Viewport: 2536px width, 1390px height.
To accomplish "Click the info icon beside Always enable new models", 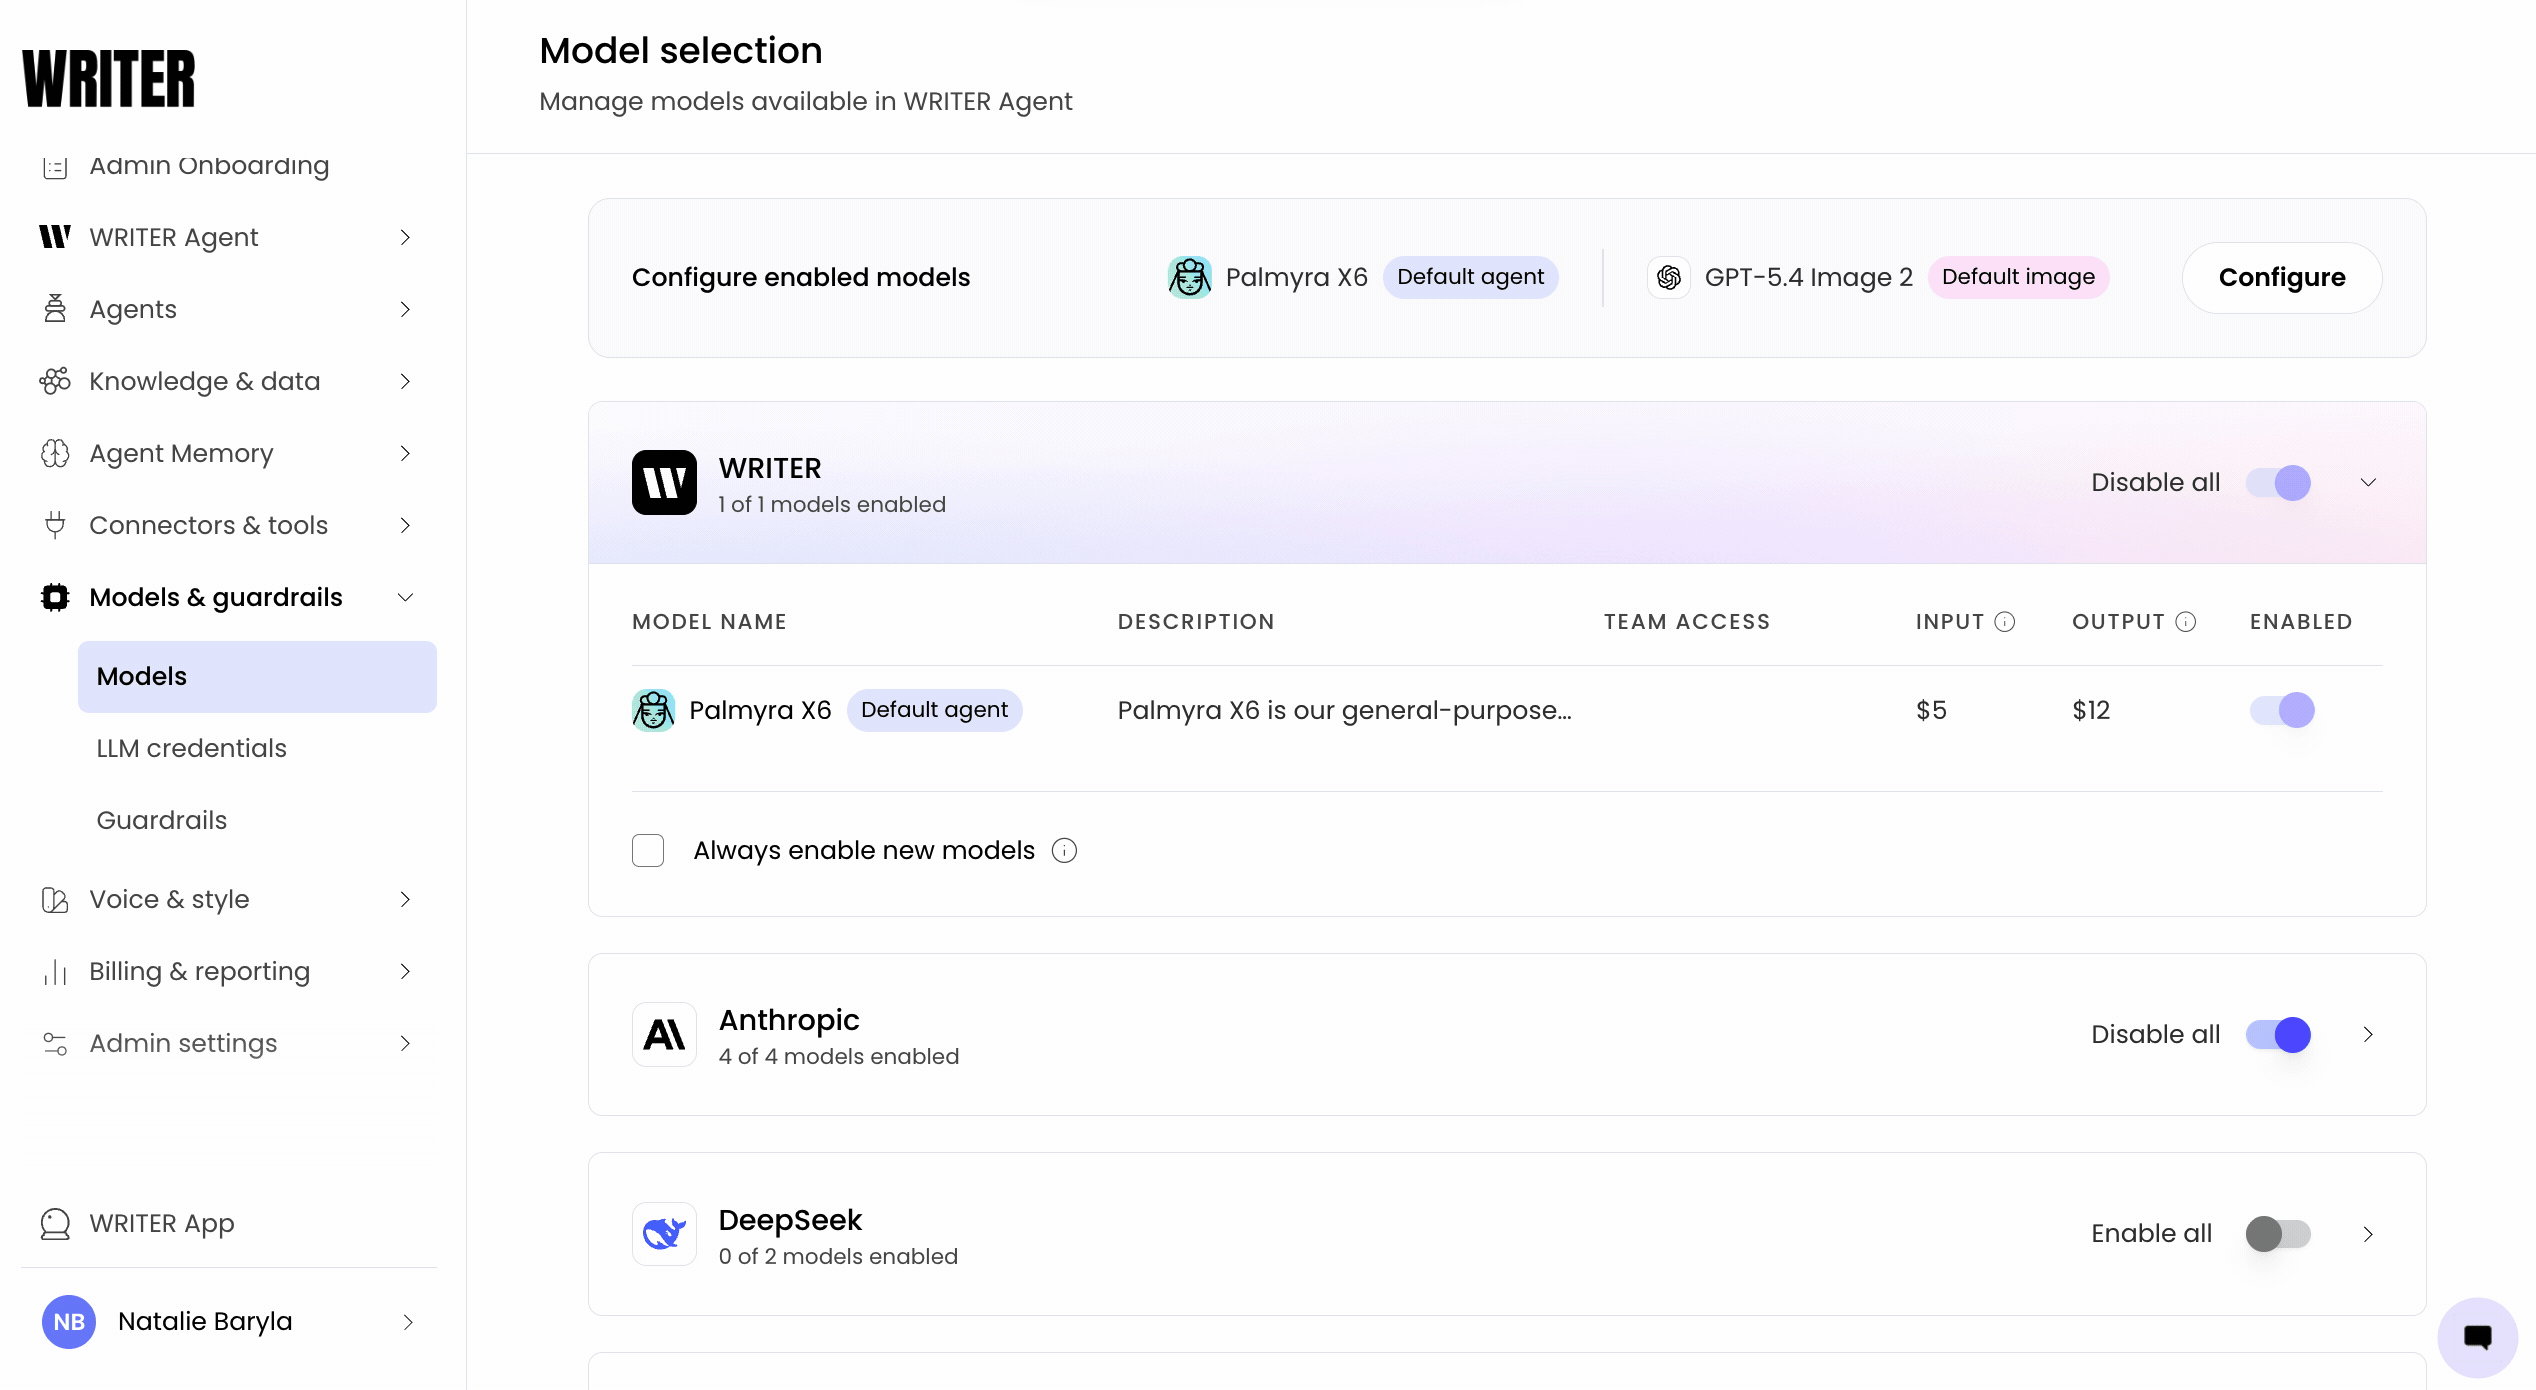I will pyautogui.click(x=1065, y=850).
